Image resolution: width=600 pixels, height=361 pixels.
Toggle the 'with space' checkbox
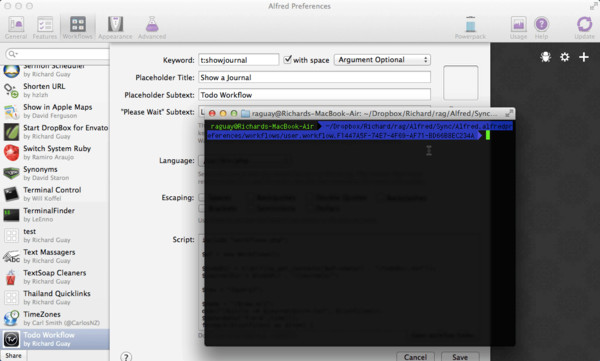[x=287, y=59]
